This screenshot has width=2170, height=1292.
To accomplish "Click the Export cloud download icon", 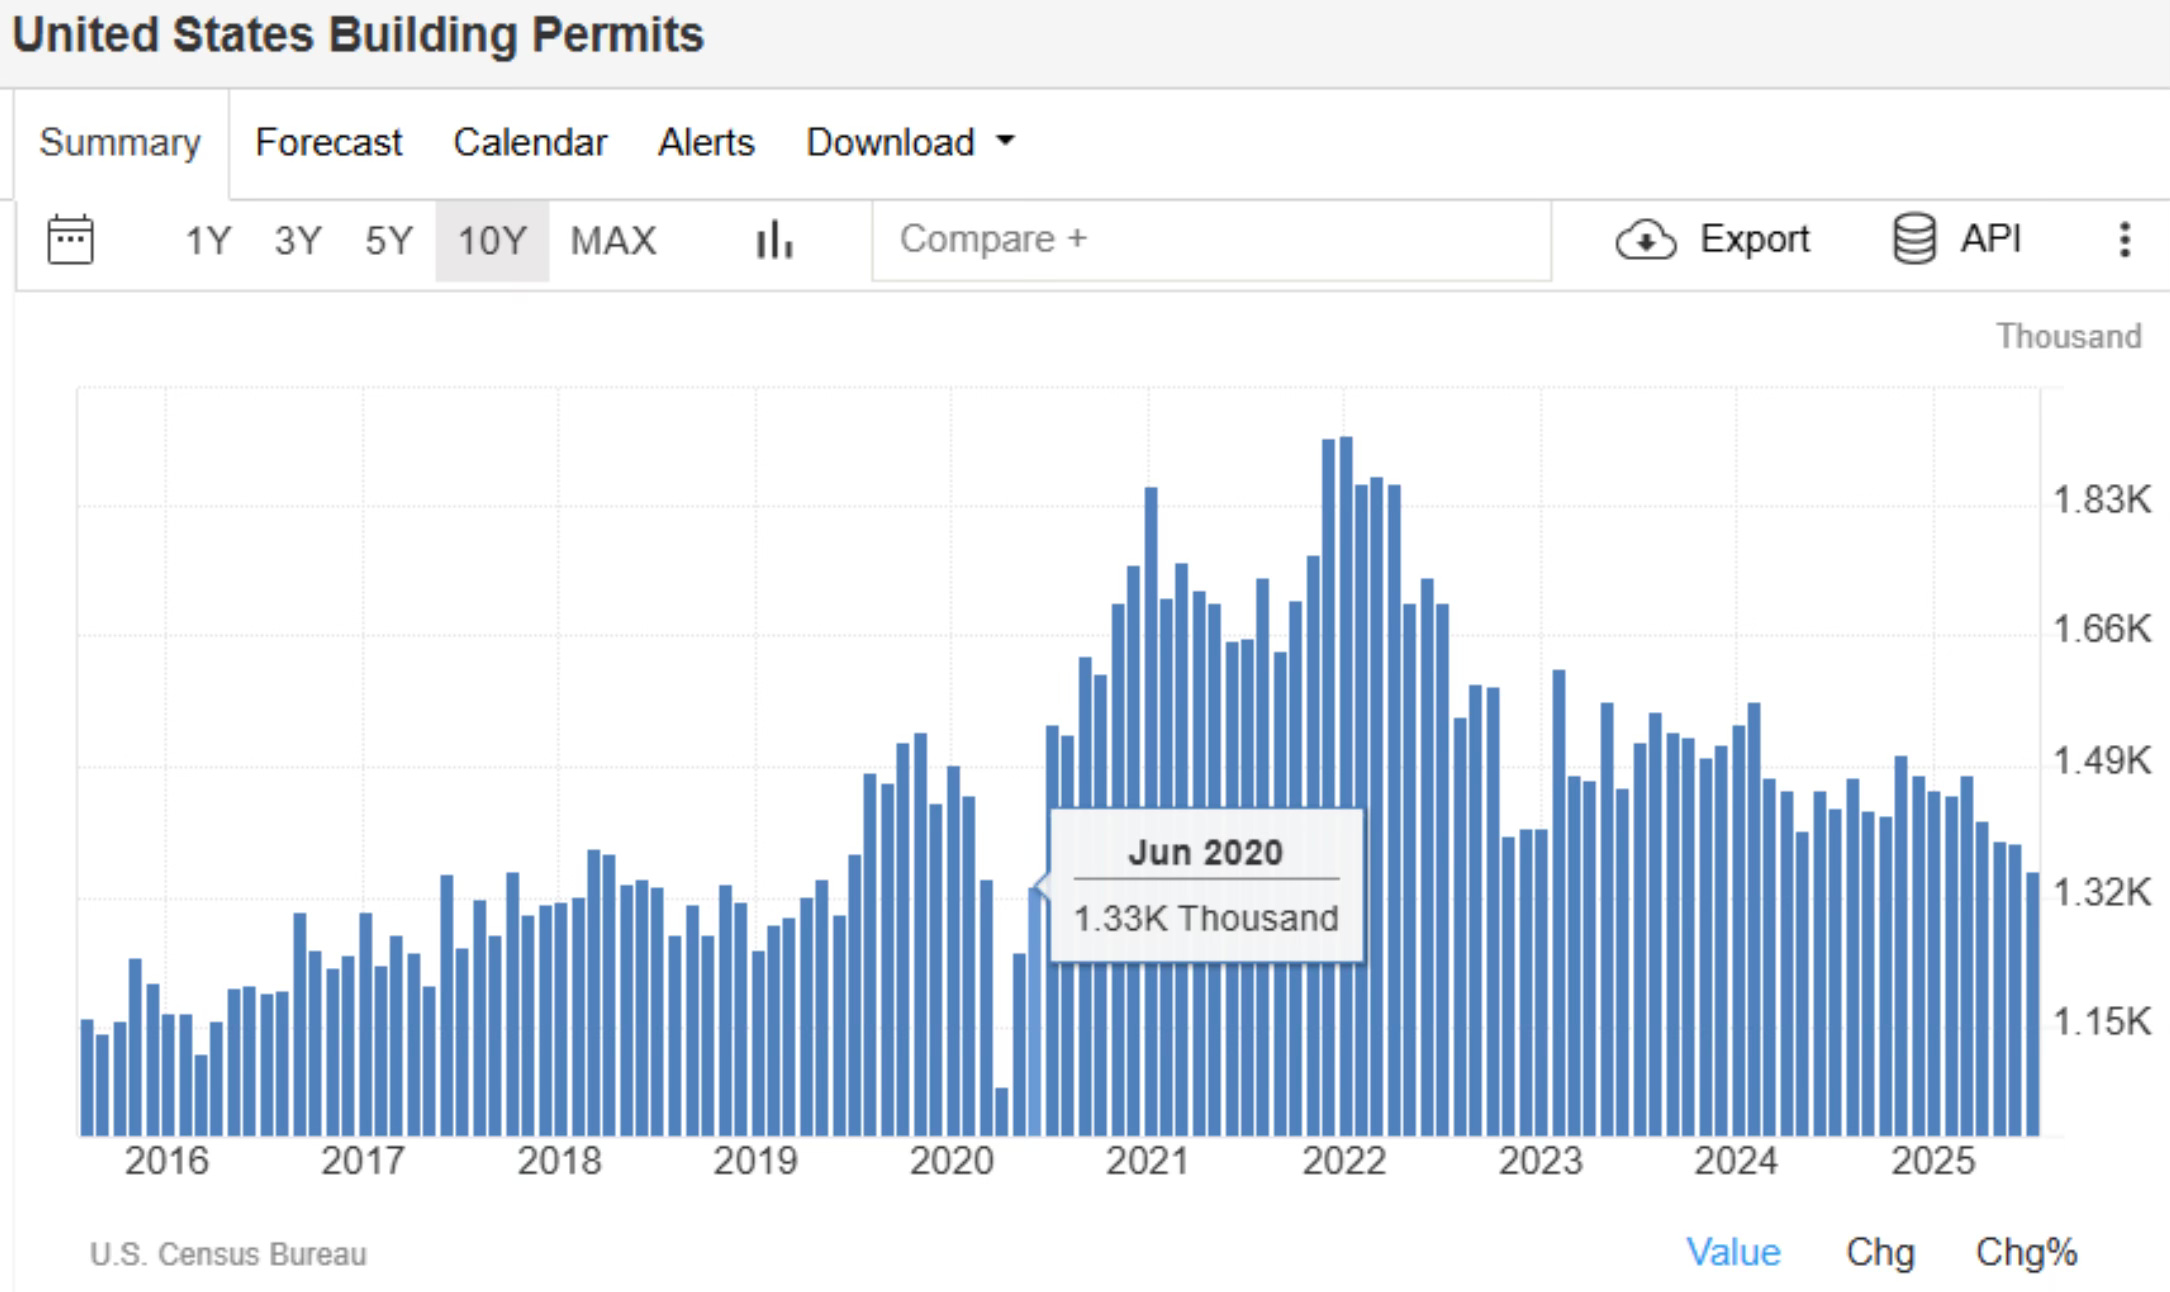I will point(1645,240).
